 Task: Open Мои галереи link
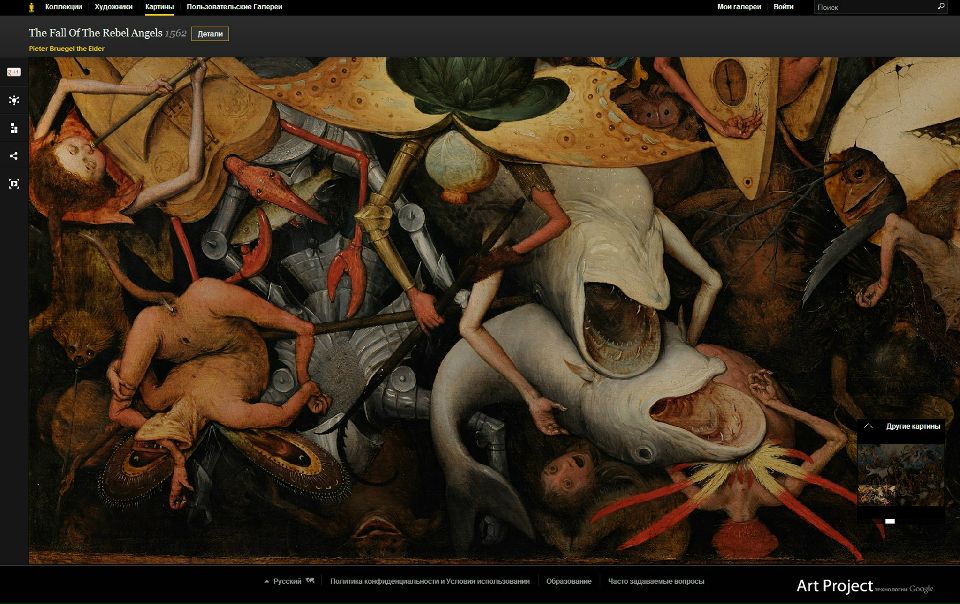[x=739, y=7]
